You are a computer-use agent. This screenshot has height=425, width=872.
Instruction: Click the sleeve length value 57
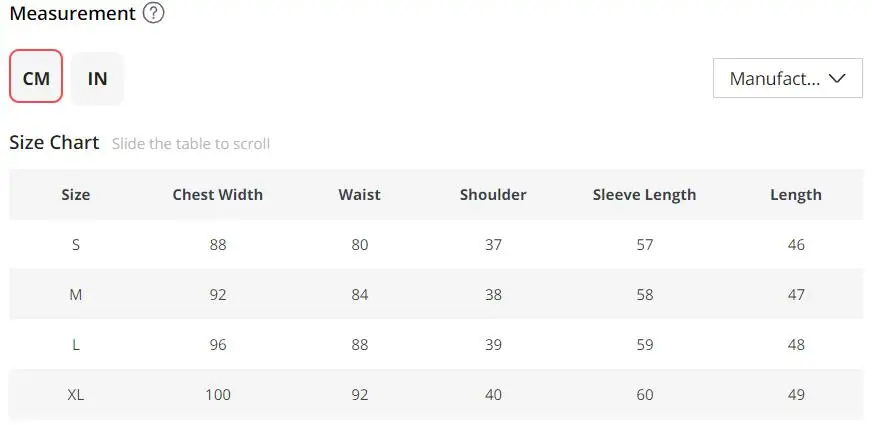[x=645, y=245]
